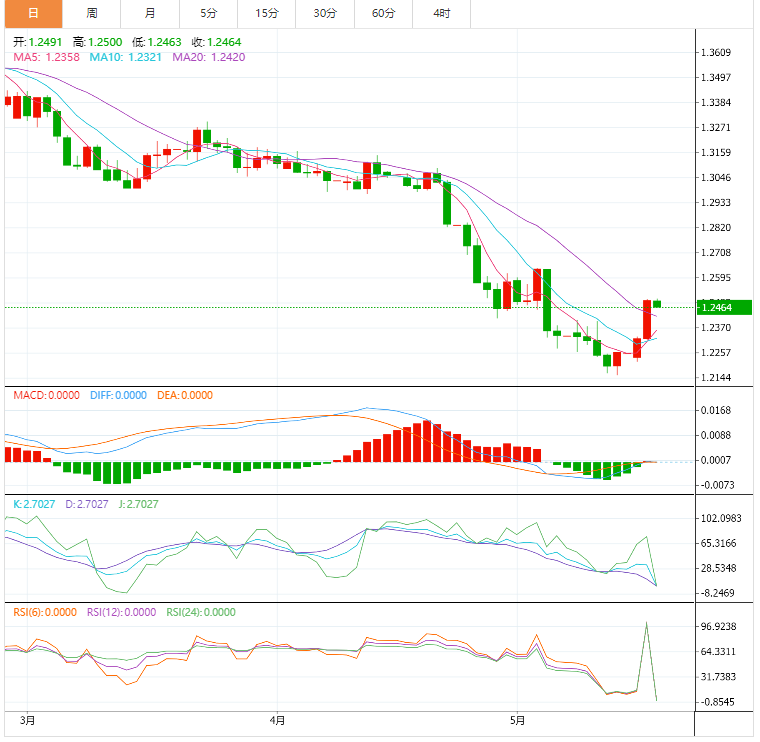Click the MACD: 0.0000 label
This screenshot has height=742, width=760.
(x=46, y=395)
